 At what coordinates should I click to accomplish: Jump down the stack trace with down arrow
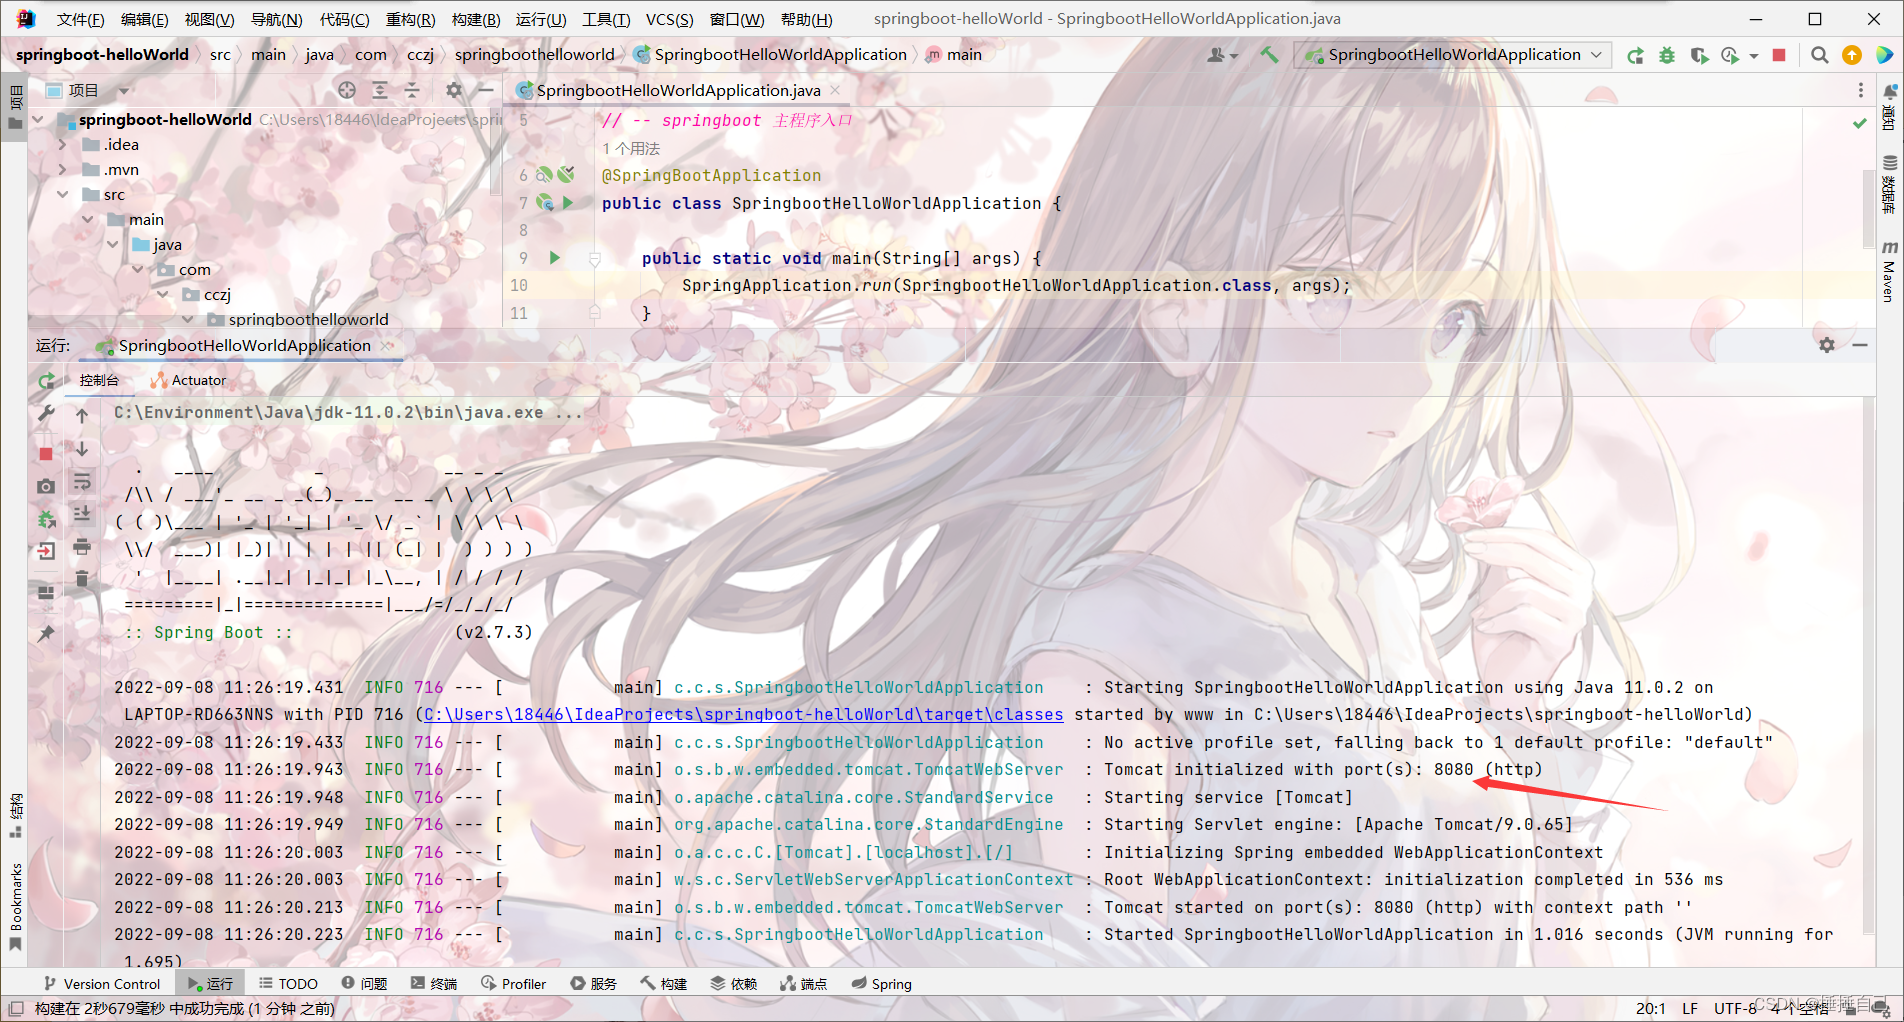[82, 450]
